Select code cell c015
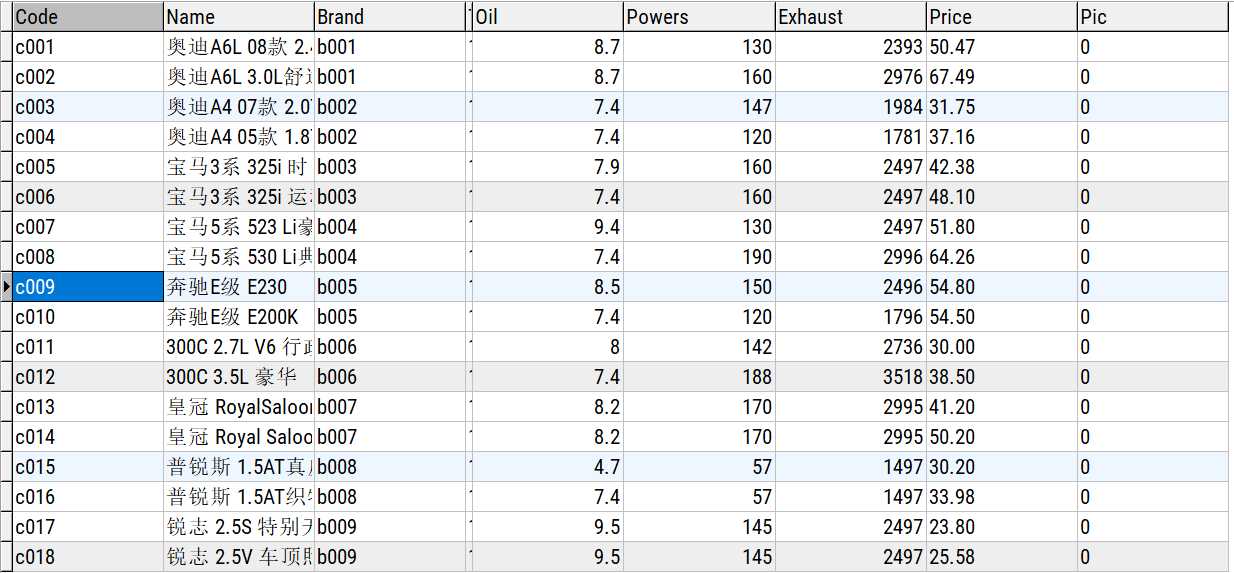Viewport: 1234px width, 573px height. pyautogui.click(x=88, y=467)
